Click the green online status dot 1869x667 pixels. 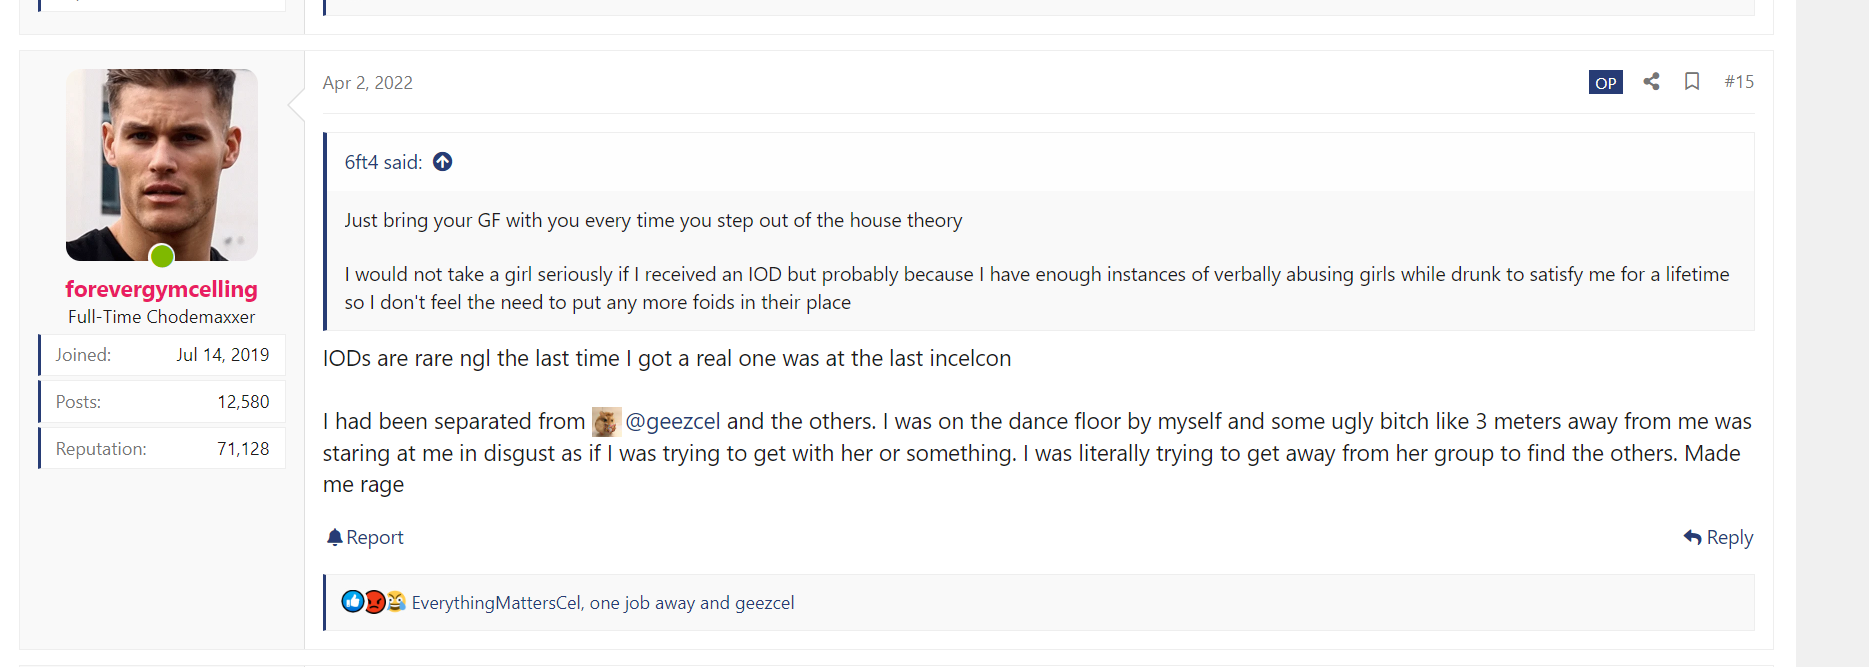[x=162, y=257]
